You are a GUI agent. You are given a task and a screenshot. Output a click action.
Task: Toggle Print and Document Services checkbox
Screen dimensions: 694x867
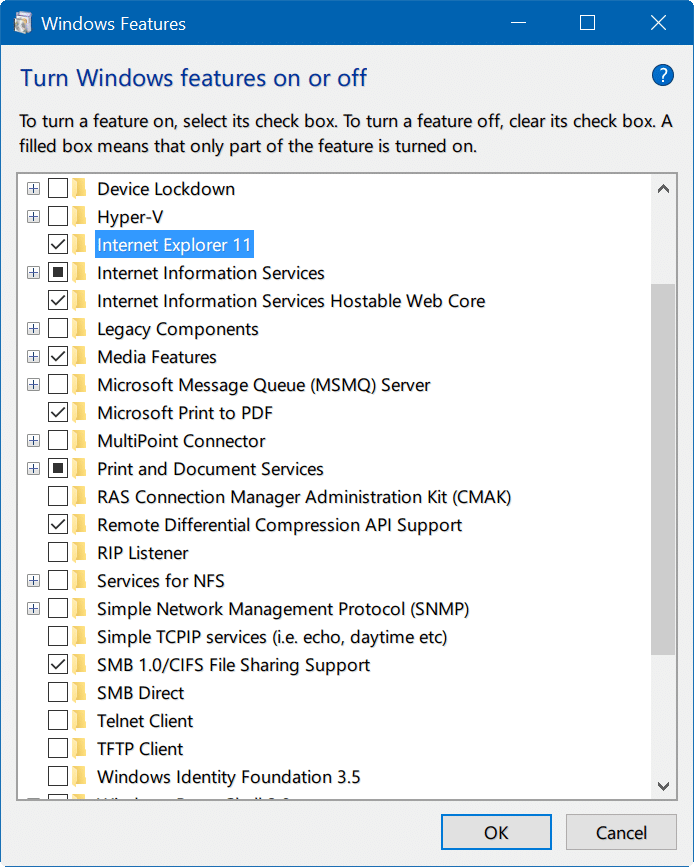click(58, 468)
